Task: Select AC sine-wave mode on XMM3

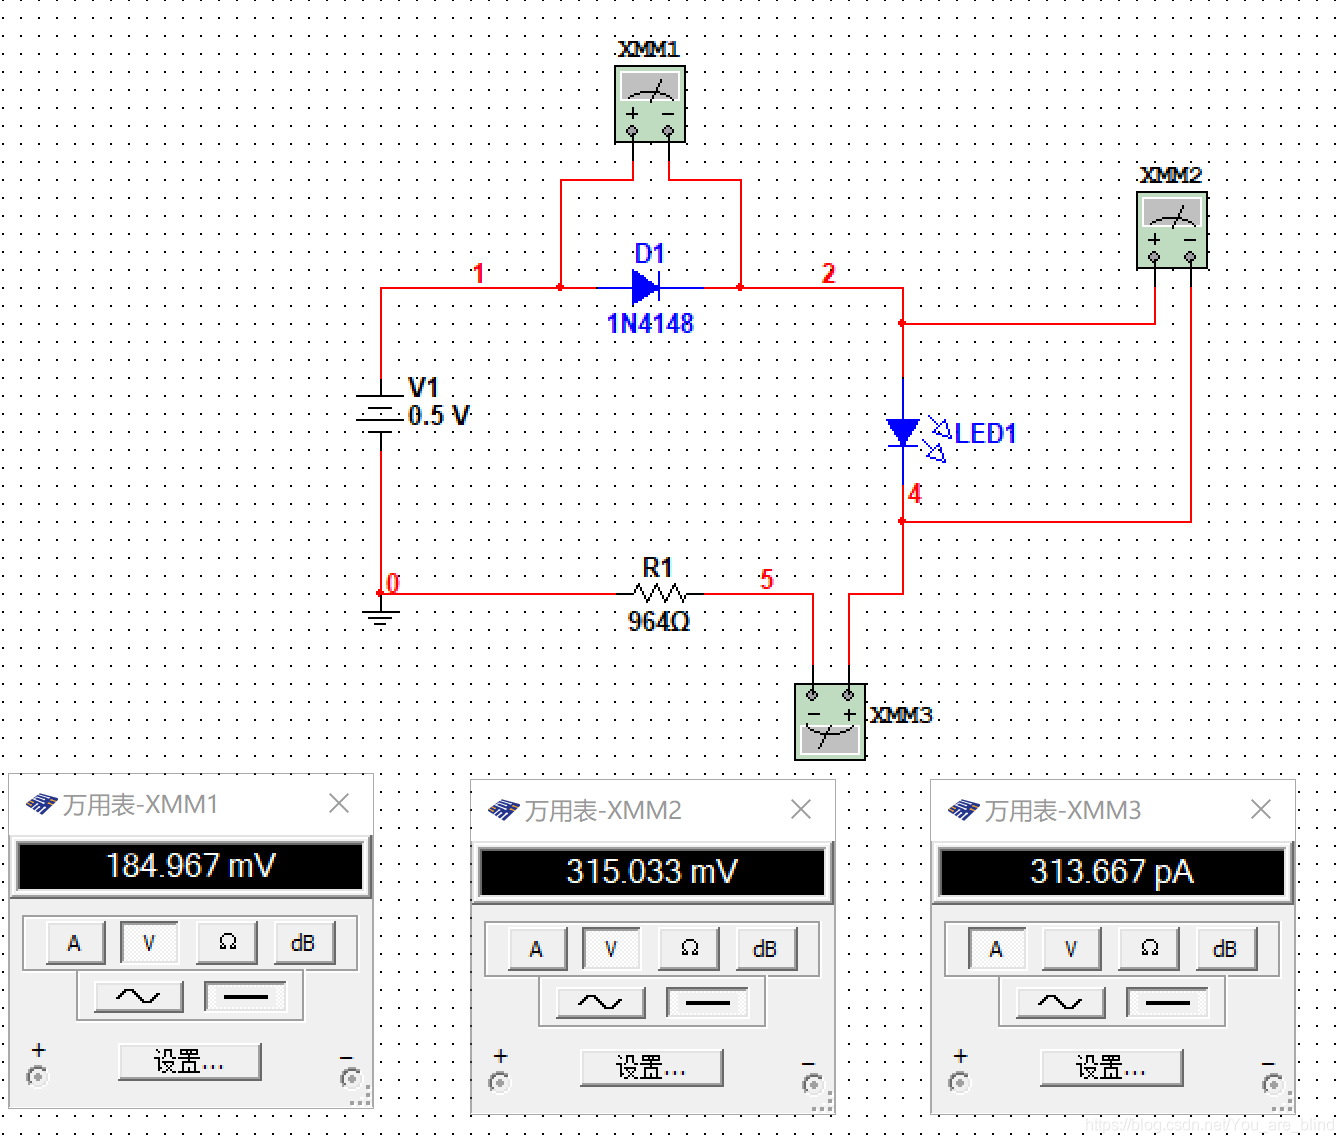Action: 1061,1002
